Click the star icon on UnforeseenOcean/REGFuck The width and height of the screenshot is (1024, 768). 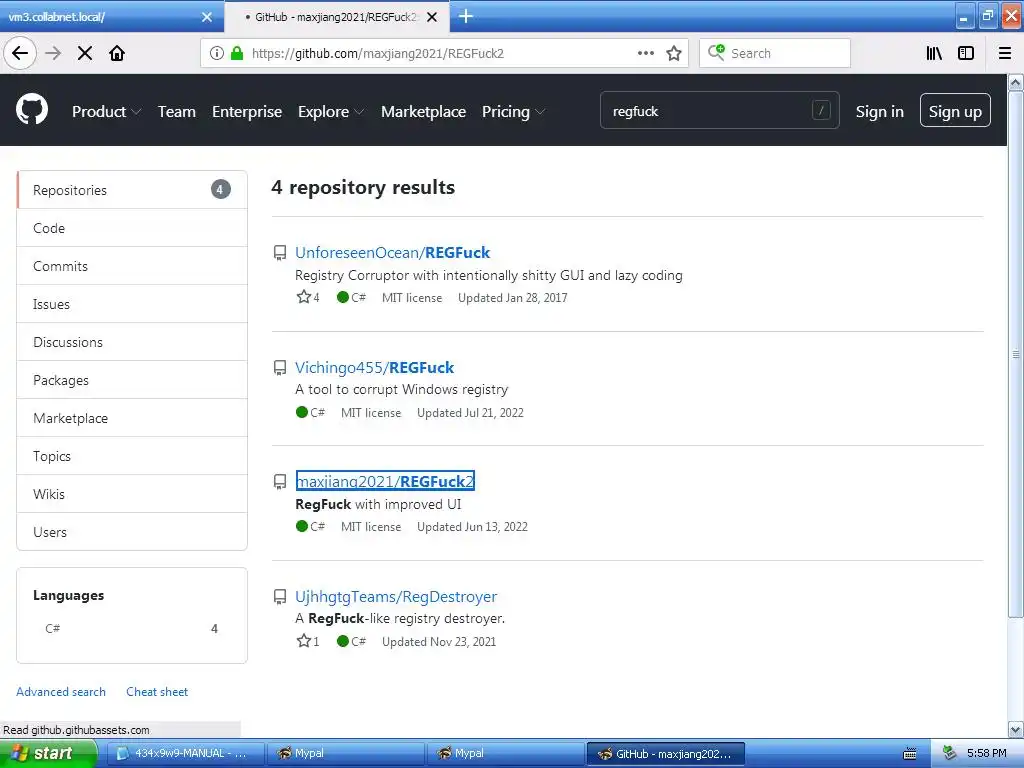304,297
